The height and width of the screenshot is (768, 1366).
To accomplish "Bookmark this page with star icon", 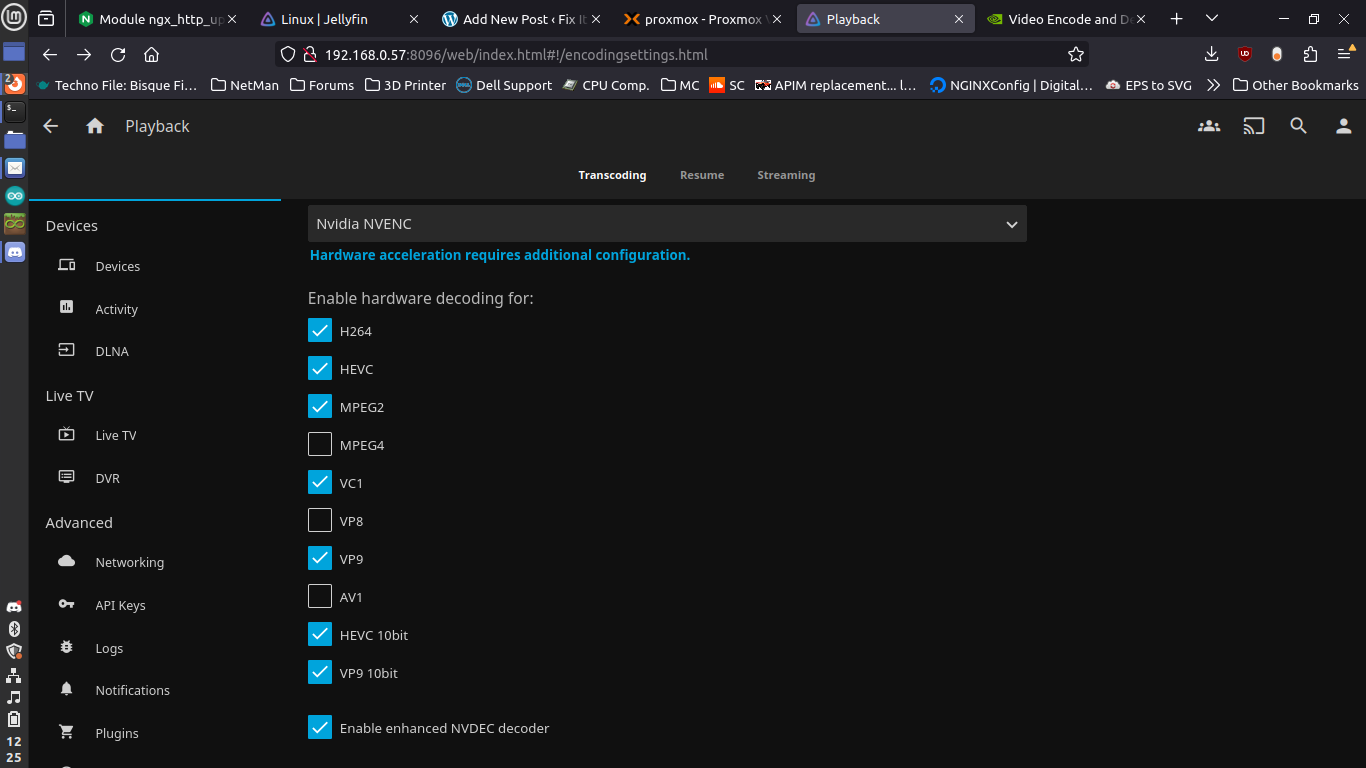I will tap(1076, 54).
